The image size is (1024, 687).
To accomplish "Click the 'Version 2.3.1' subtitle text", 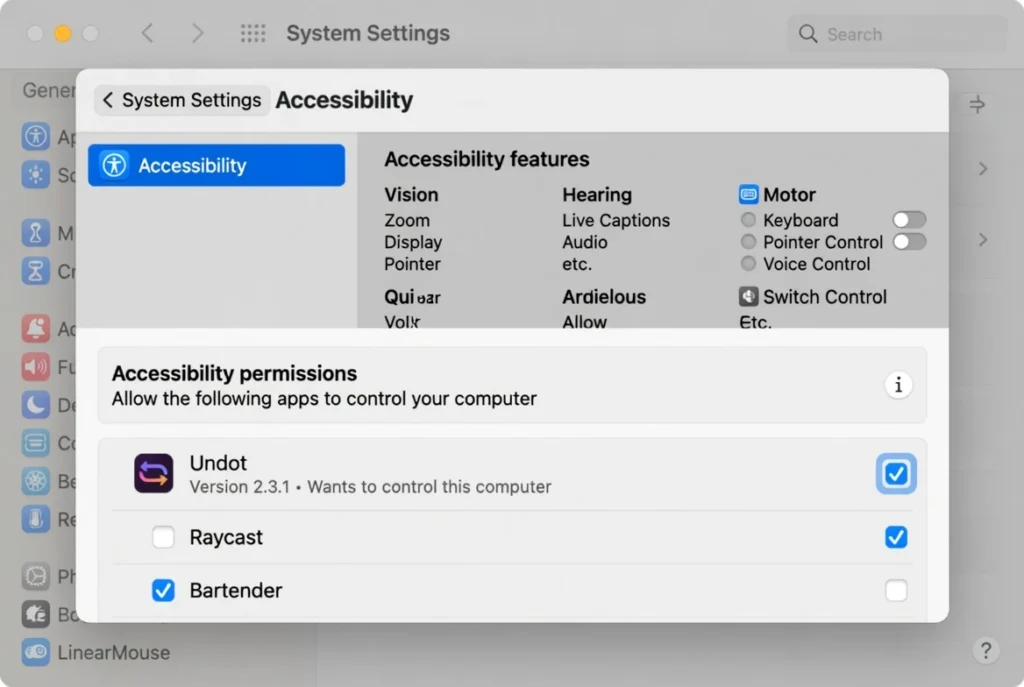I will click(x=239, y=487).
